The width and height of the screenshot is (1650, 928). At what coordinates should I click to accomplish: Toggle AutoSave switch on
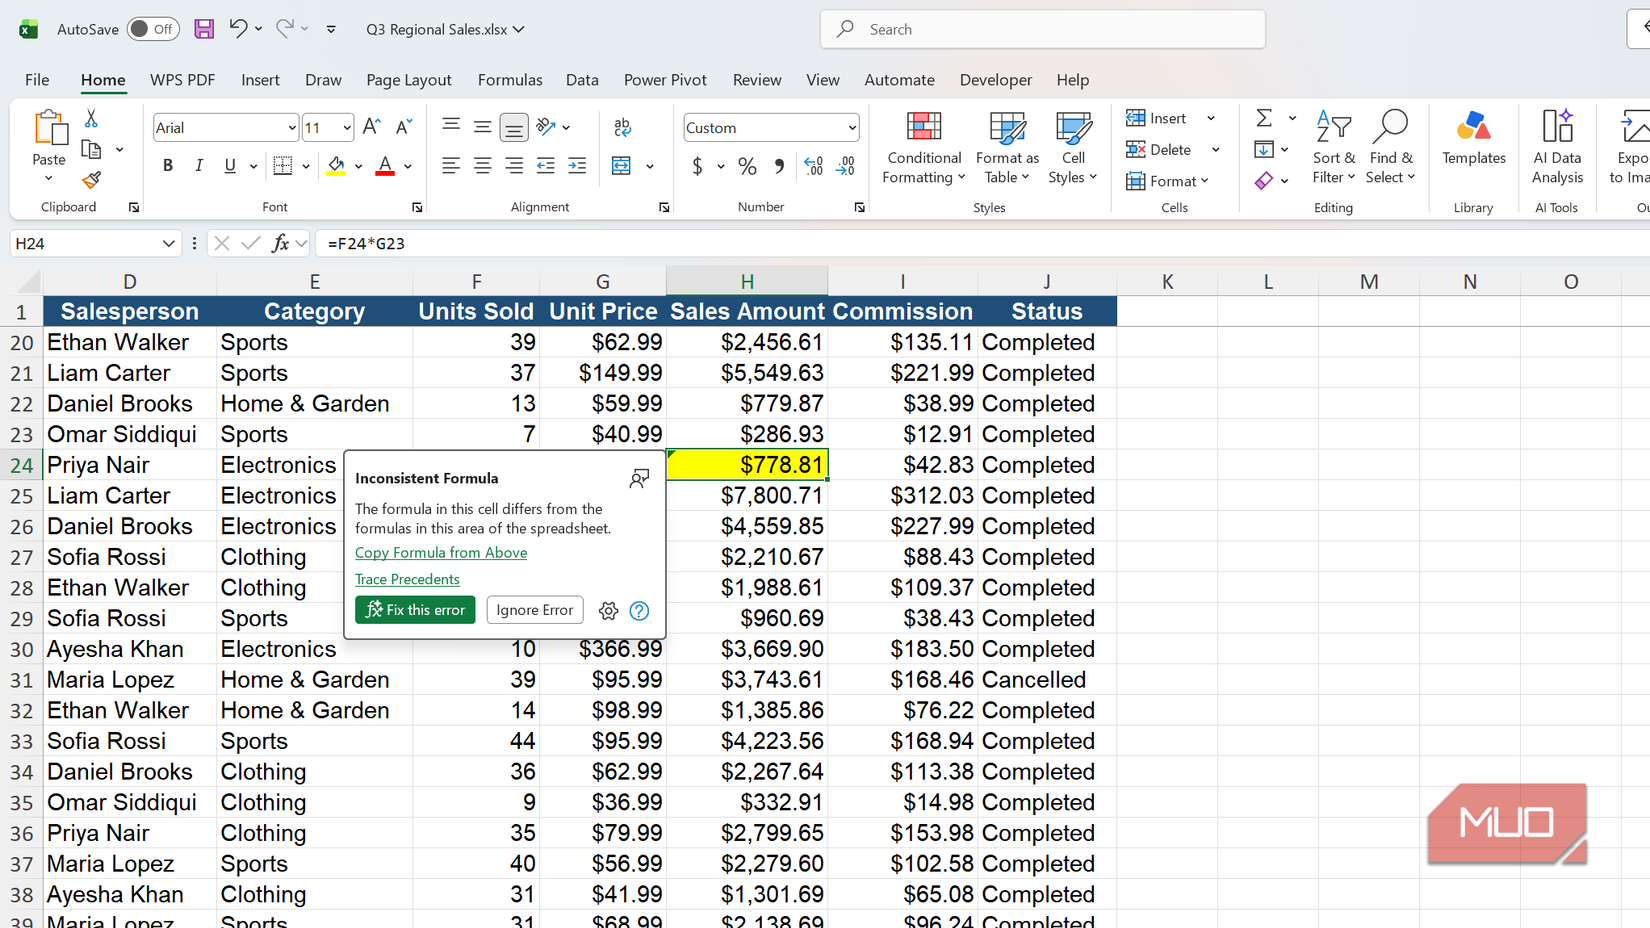(153, 29)
